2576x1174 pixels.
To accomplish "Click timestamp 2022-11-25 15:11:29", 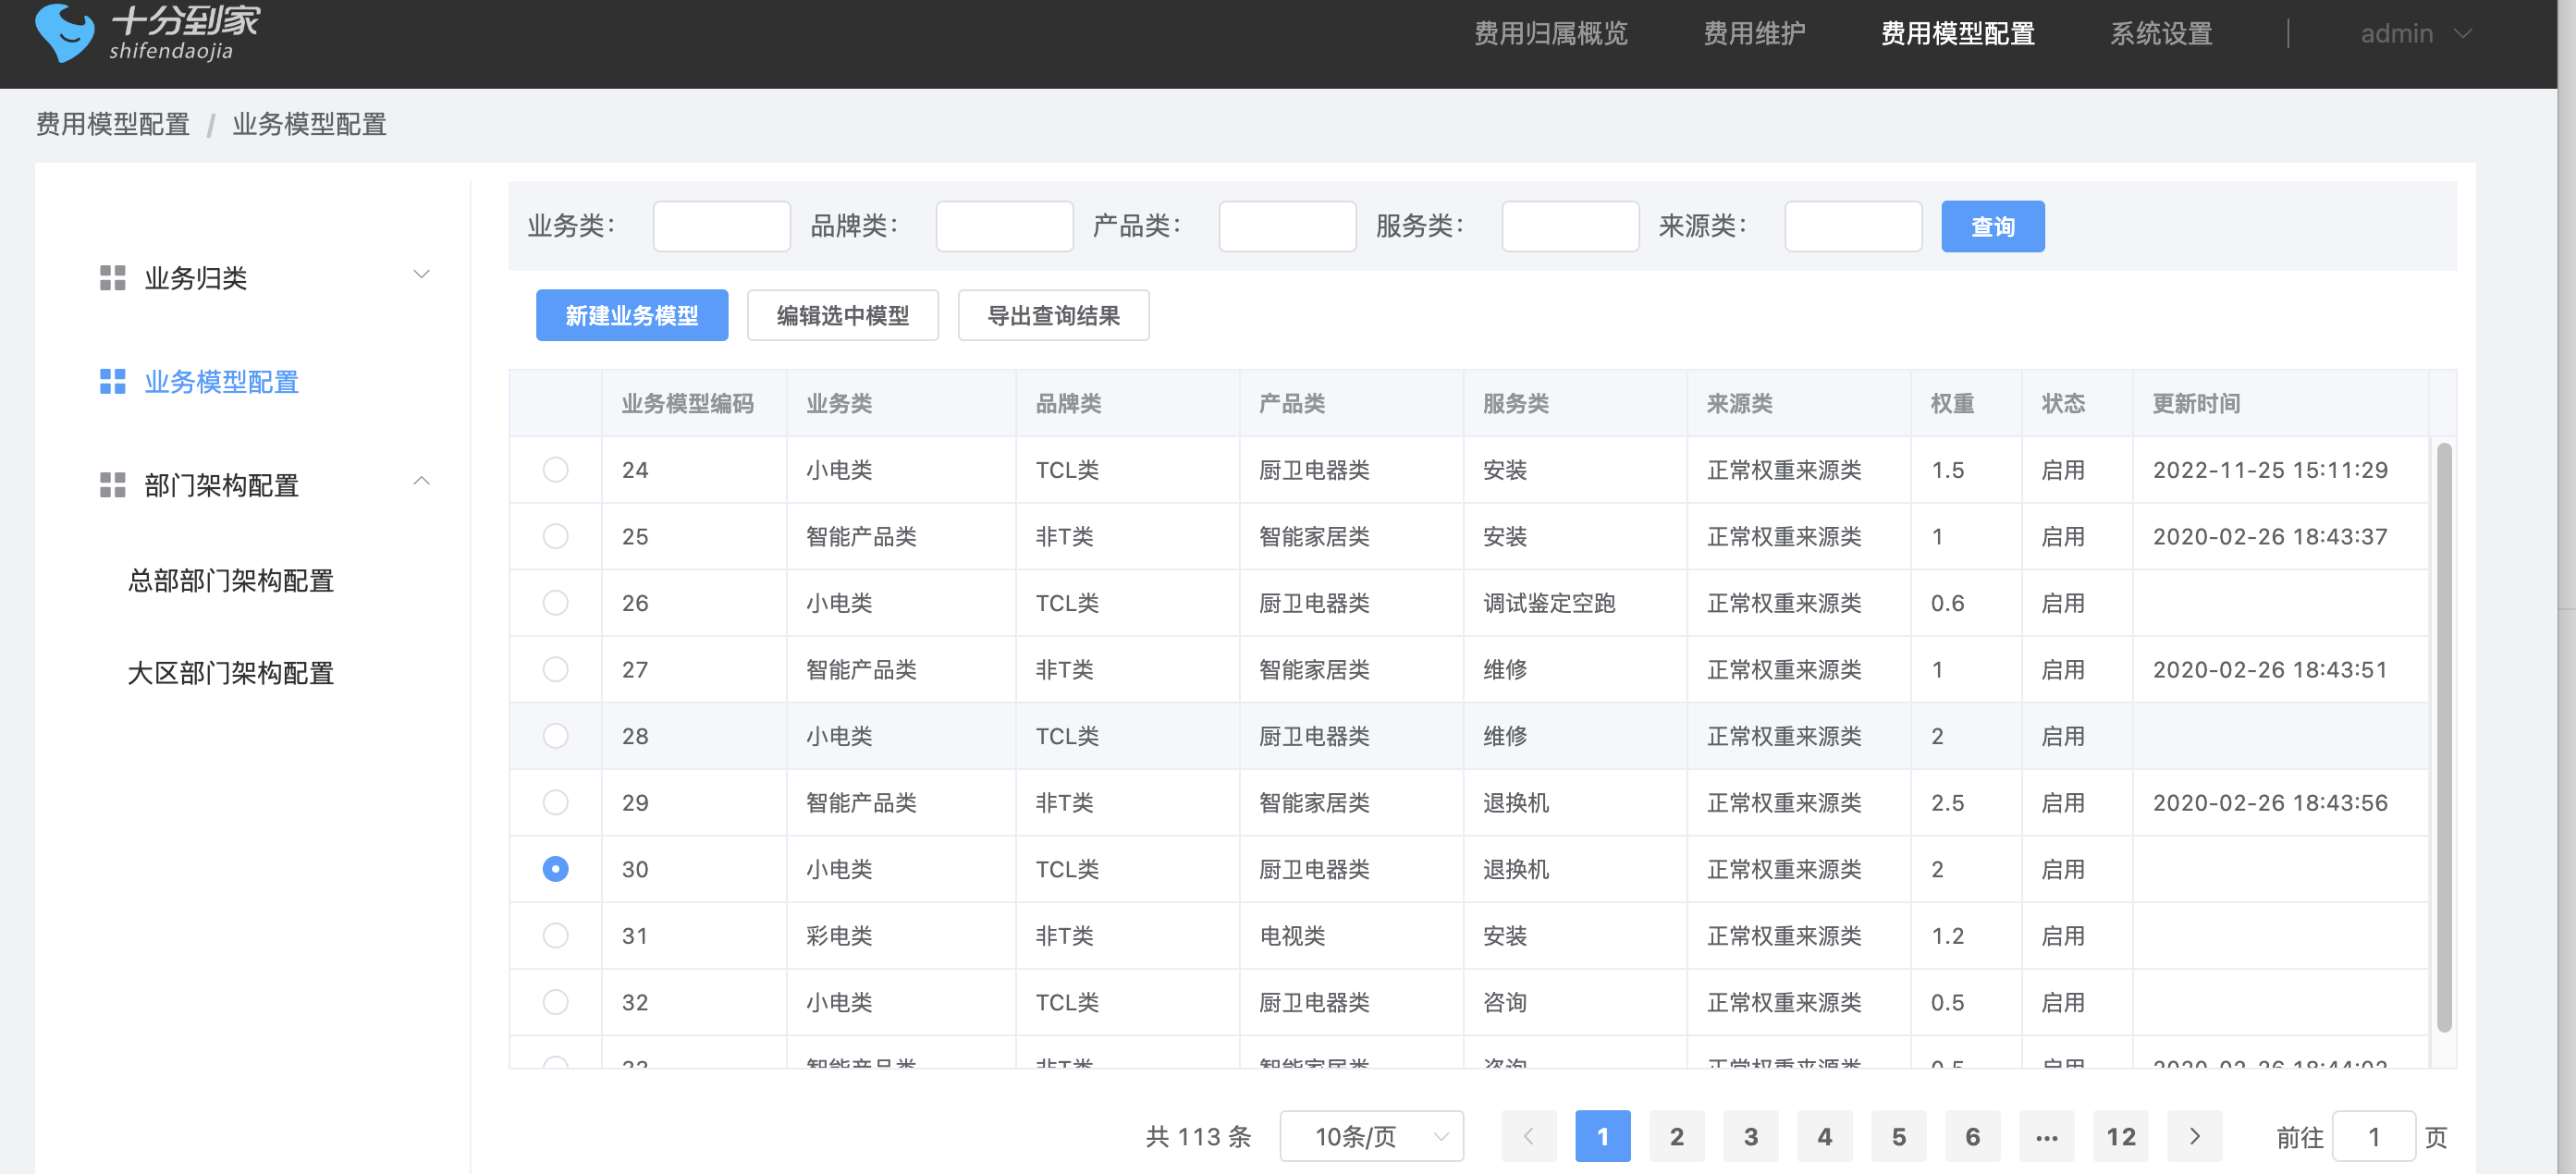I will pyautogui.click(x=2269, y=469).
